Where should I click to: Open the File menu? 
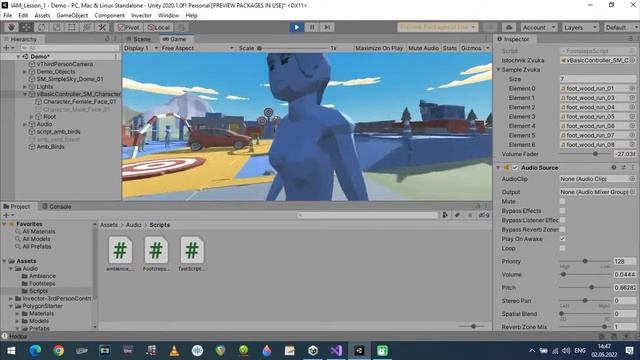tap(8, 16)
